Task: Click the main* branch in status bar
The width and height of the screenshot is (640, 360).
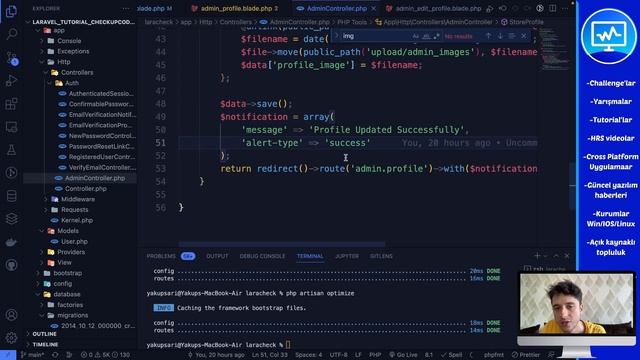Action: point(33,355)
